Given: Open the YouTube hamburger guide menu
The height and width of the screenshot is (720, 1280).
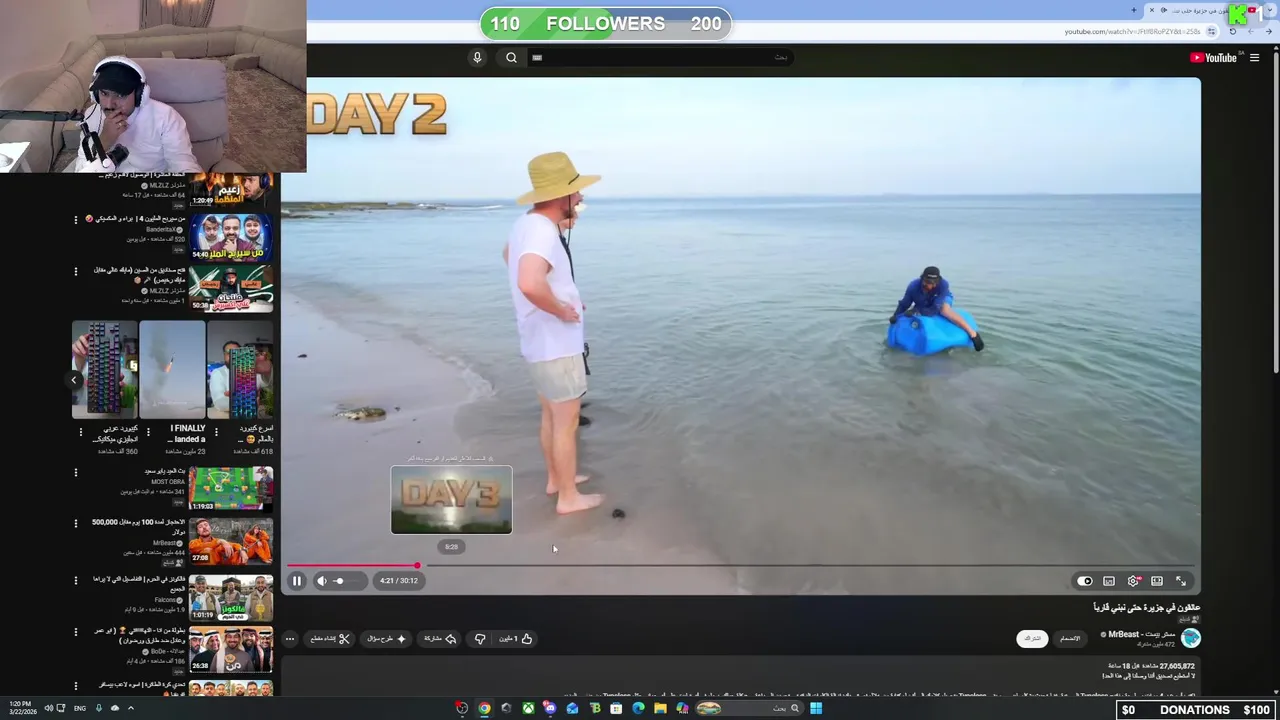Looking at the screenshot, I should click(1254, 58).
